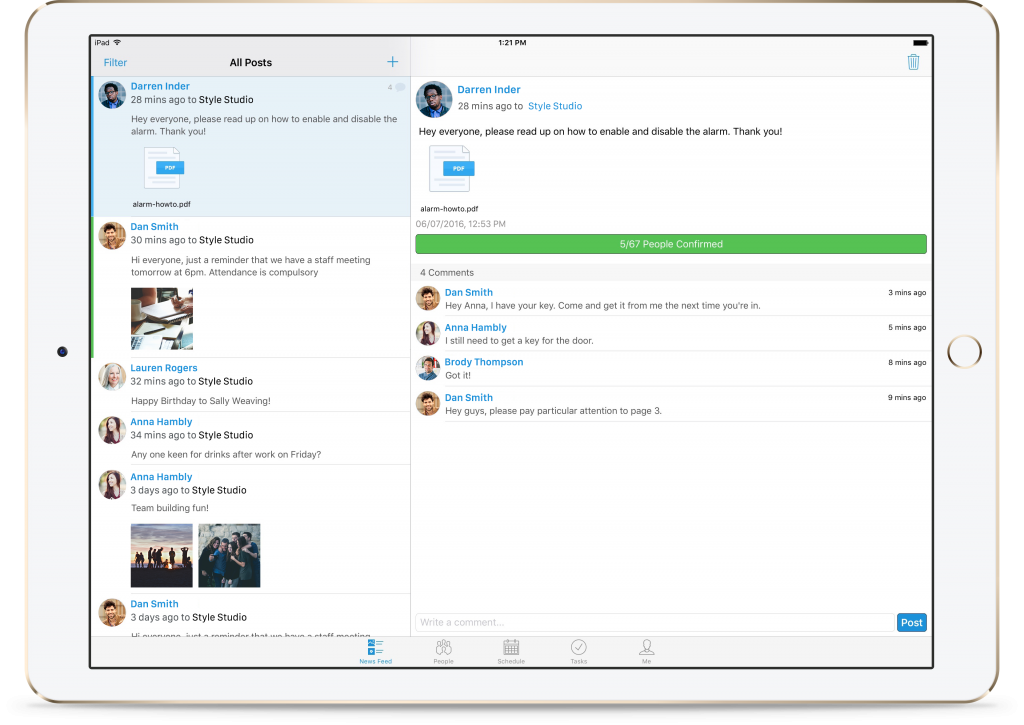Open the PDF attachment in the post list

coord(163,168)
